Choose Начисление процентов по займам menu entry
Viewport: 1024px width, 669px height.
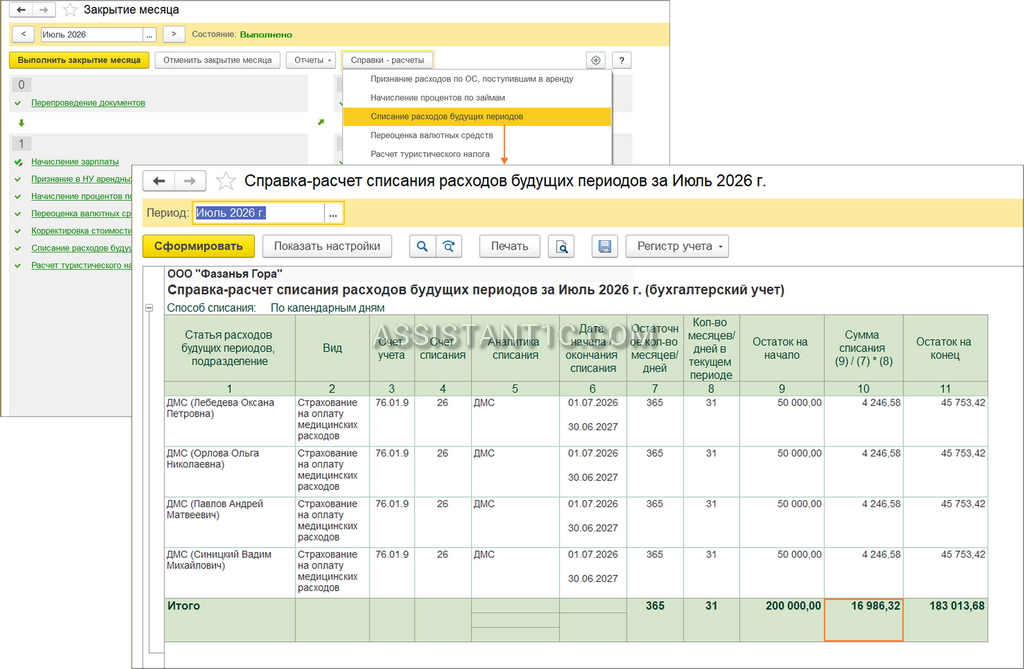tap(477, 98)
